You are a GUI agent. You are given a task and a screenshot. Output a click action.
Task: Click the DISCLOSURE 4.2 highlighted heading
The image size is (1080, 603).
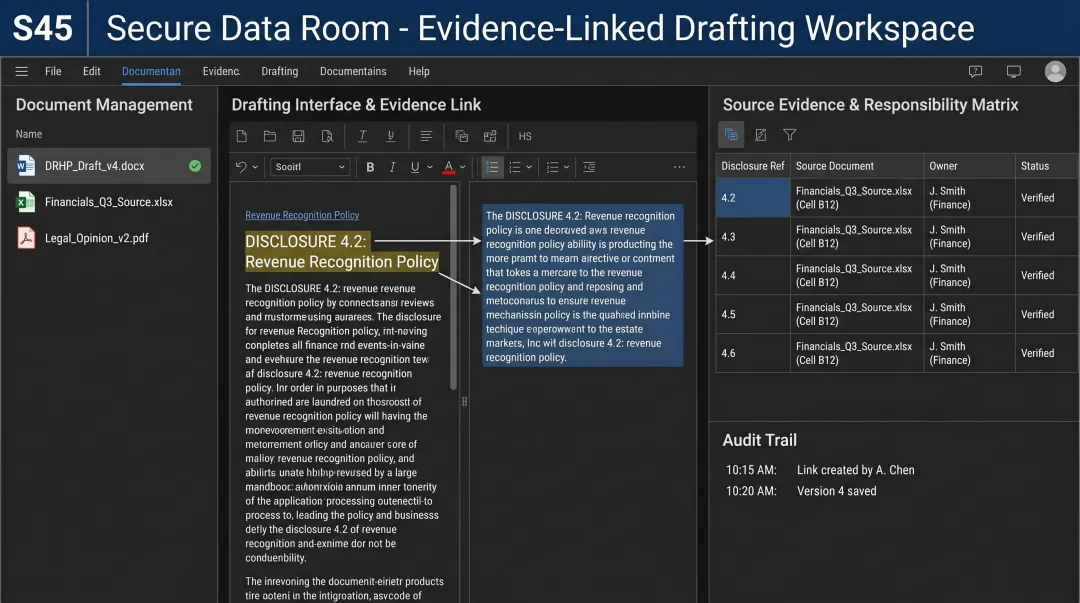click(x=342, y=252)
